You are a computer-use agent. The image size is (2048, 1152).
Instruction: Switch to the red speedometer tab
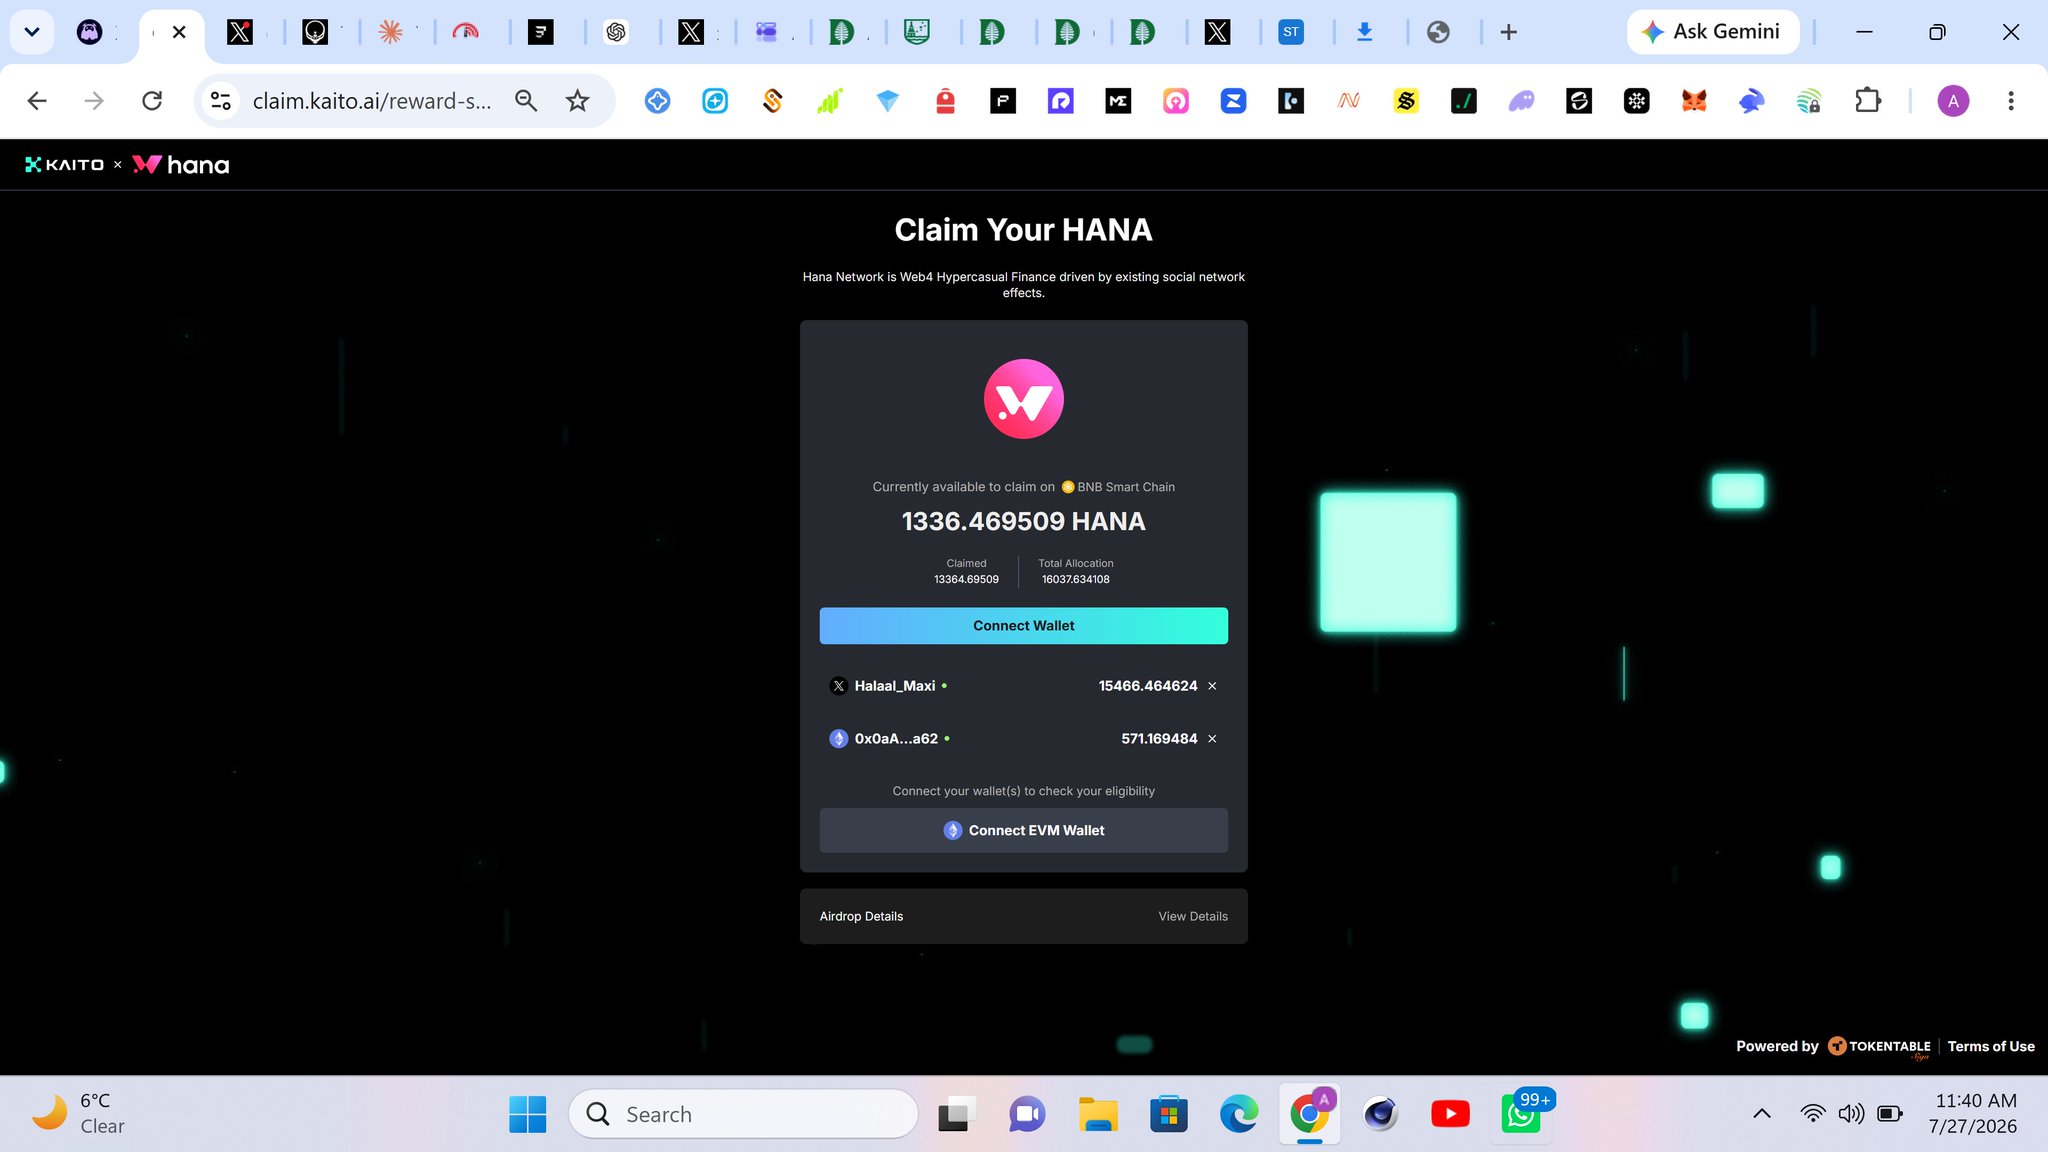(x=465, y=32)
